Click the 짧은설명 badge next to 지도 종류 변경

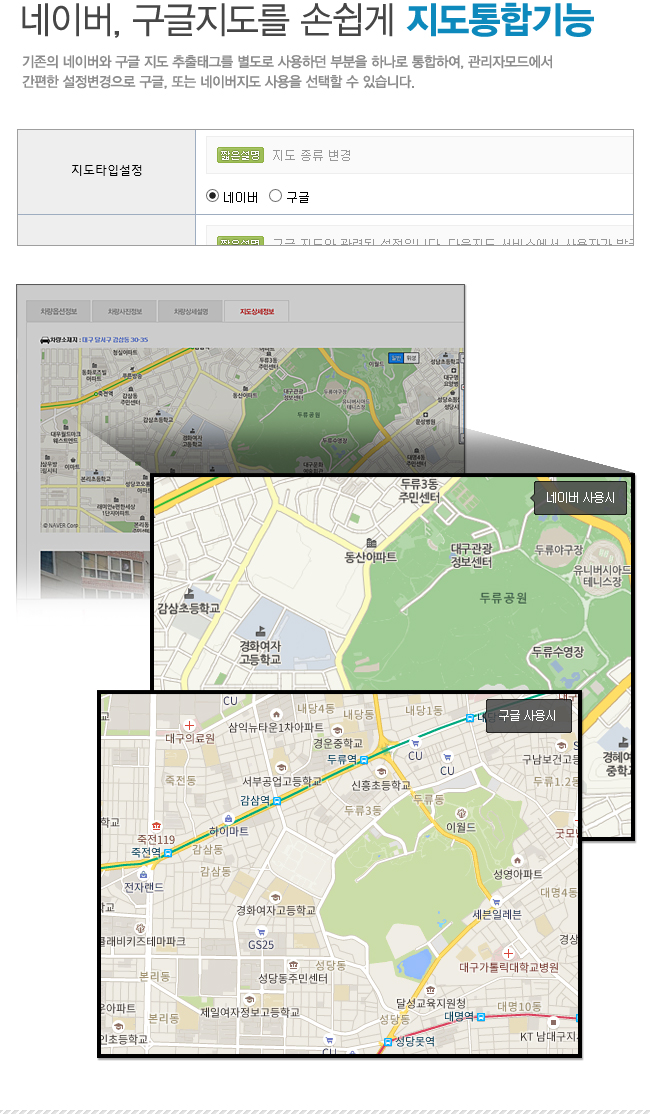pyautogui.click(x=241, y=155)
